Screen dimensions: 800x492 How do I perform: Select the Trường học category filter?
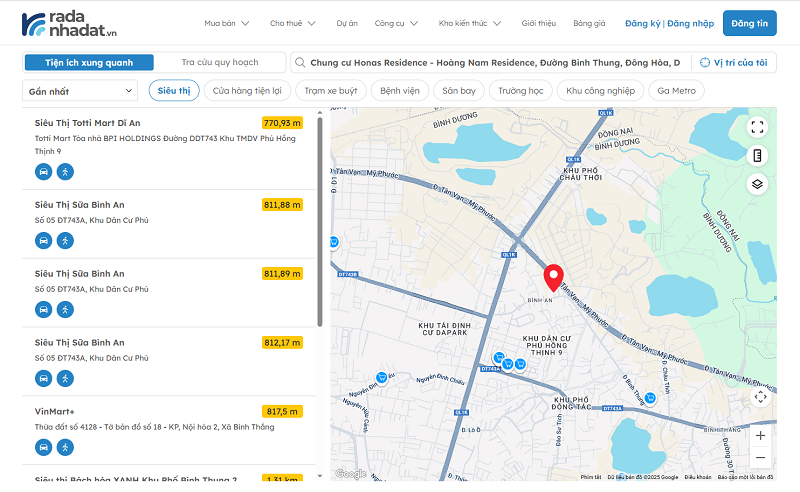521,91
